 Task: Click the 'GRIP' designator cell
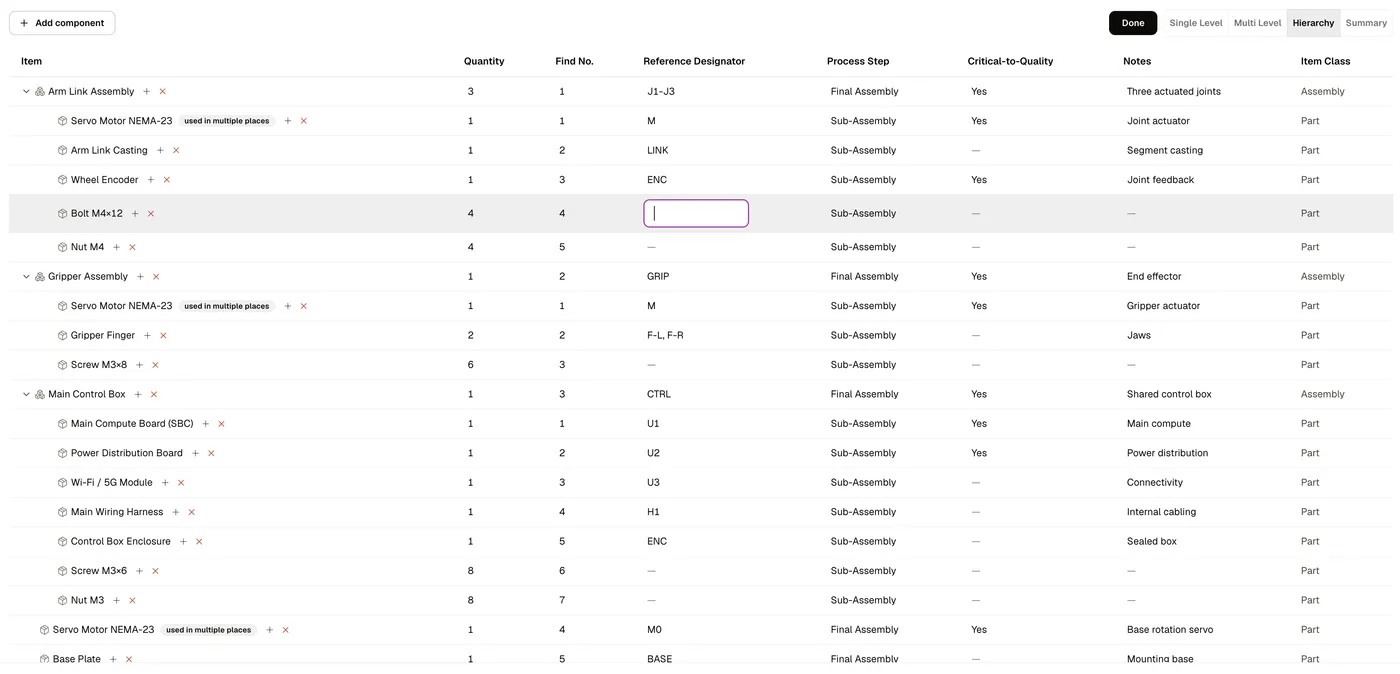(658, 276)
